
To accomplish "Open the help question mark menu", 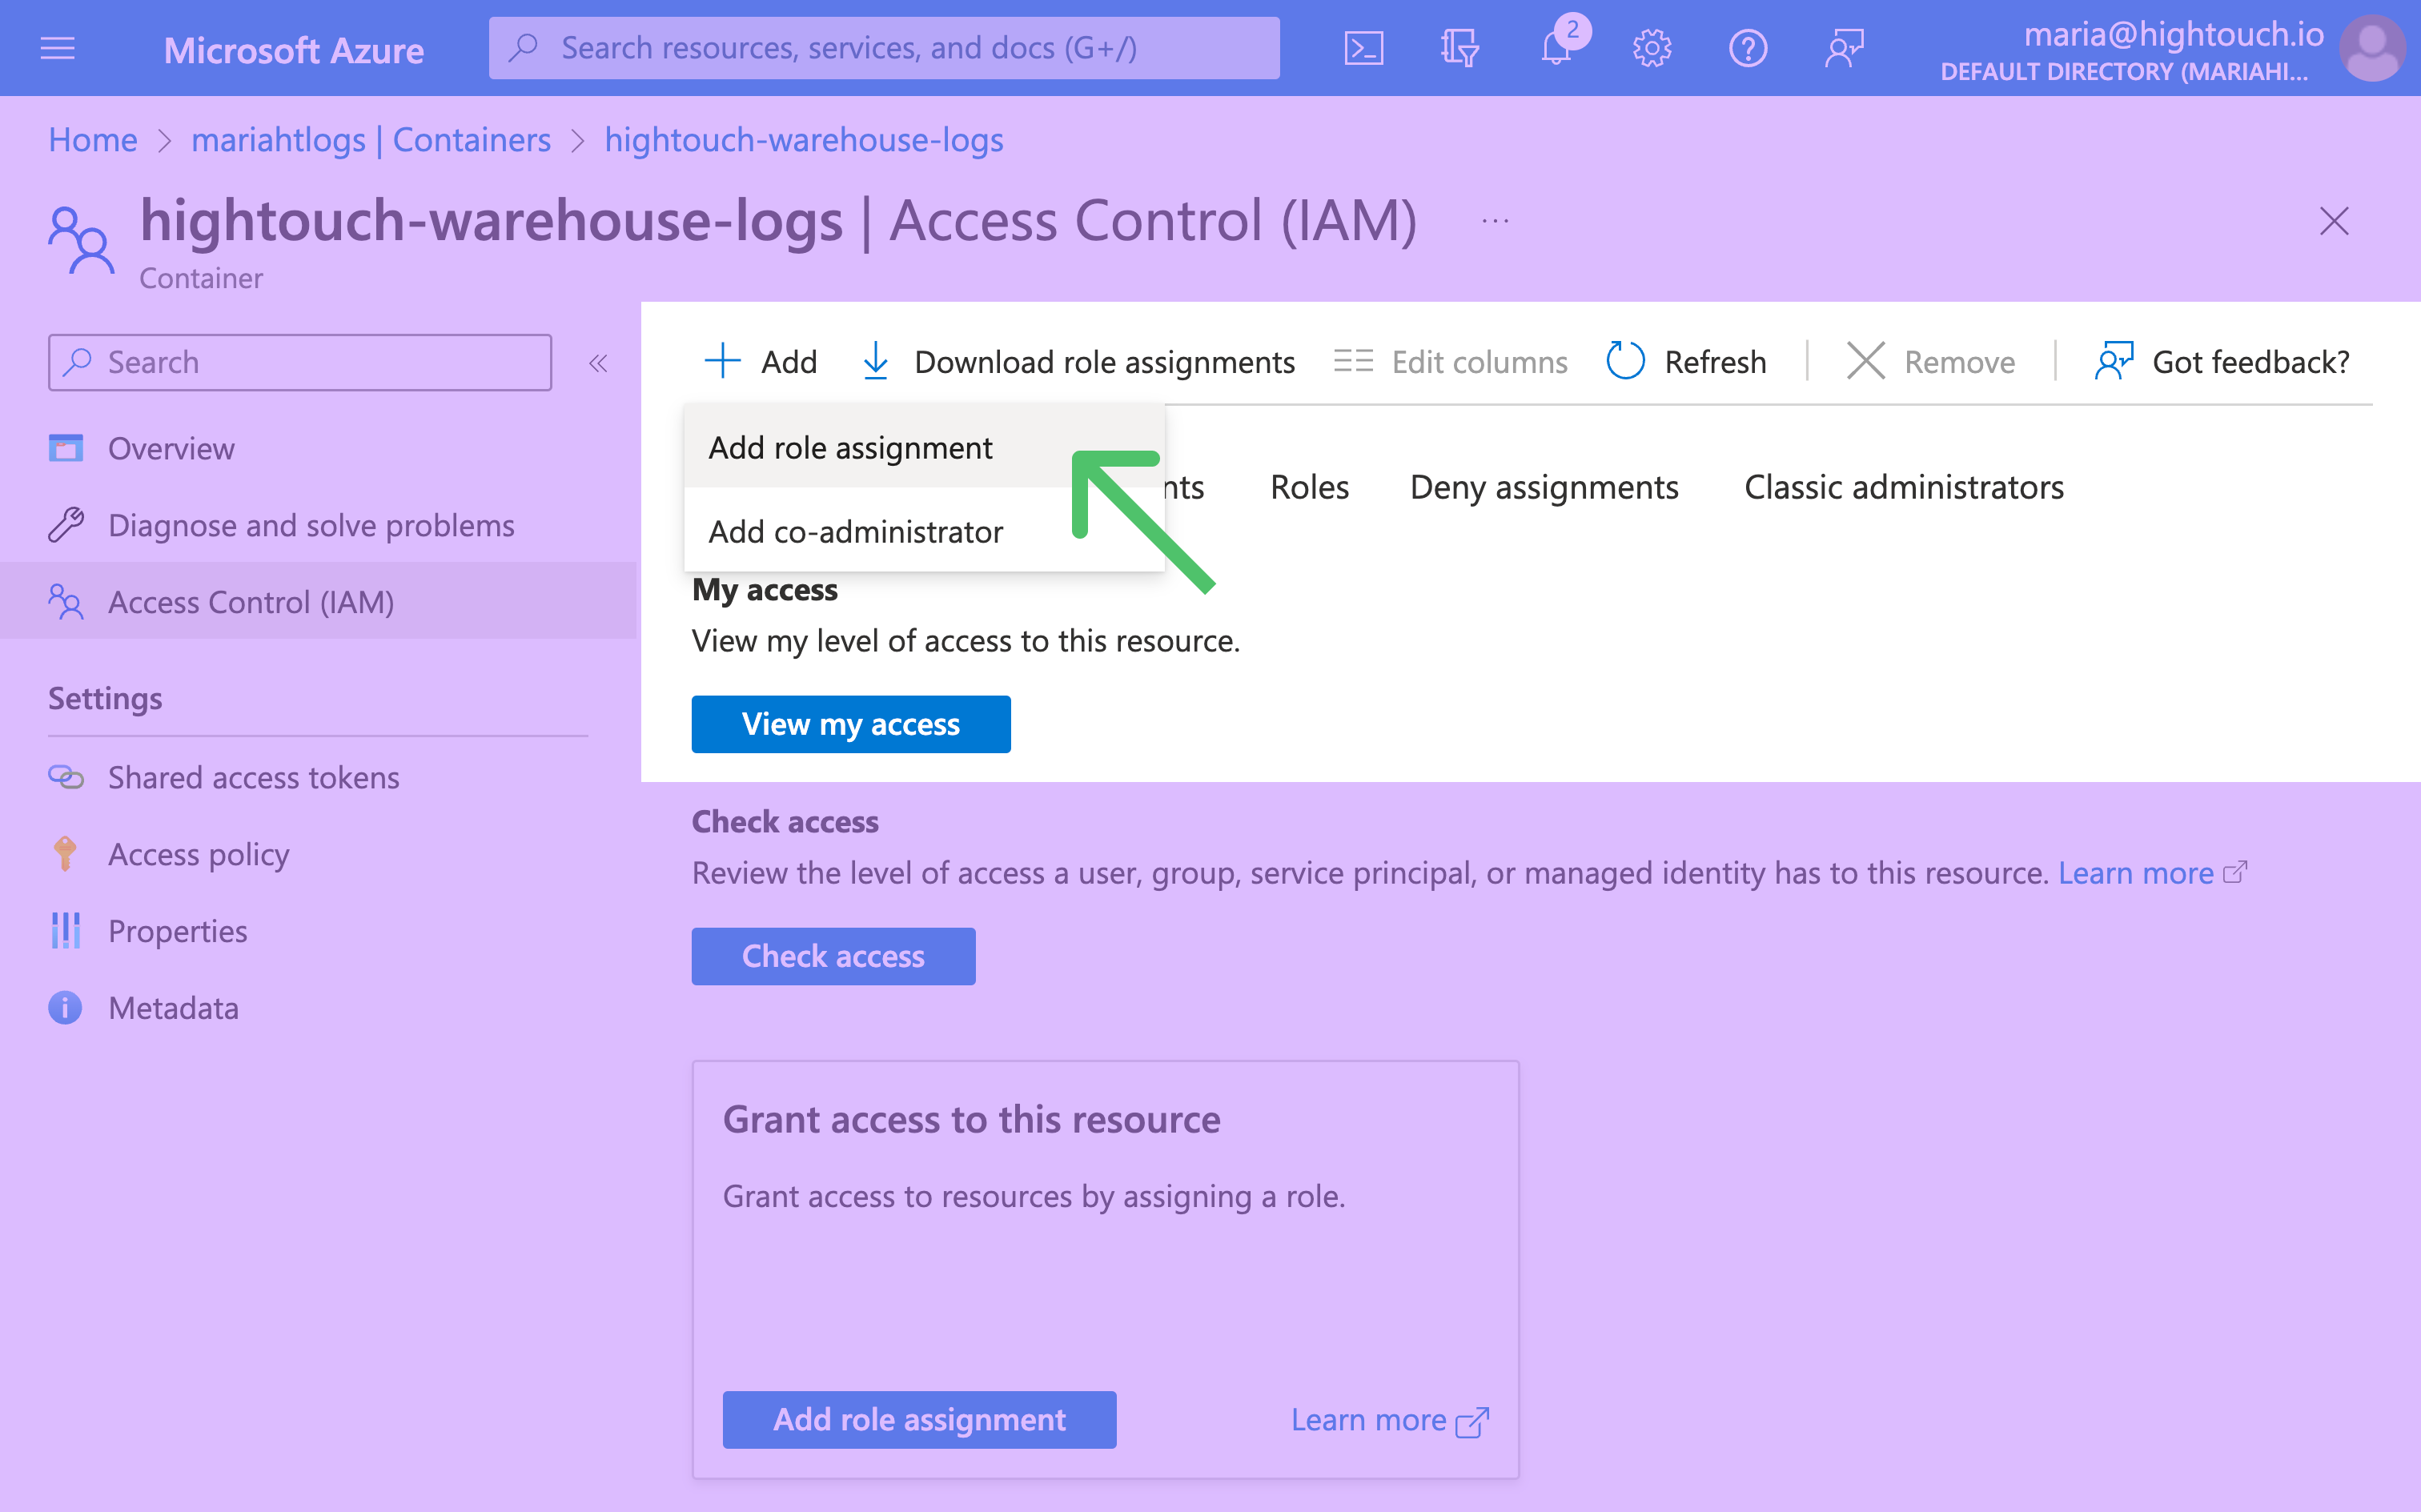I will [x=1748, y=48].
